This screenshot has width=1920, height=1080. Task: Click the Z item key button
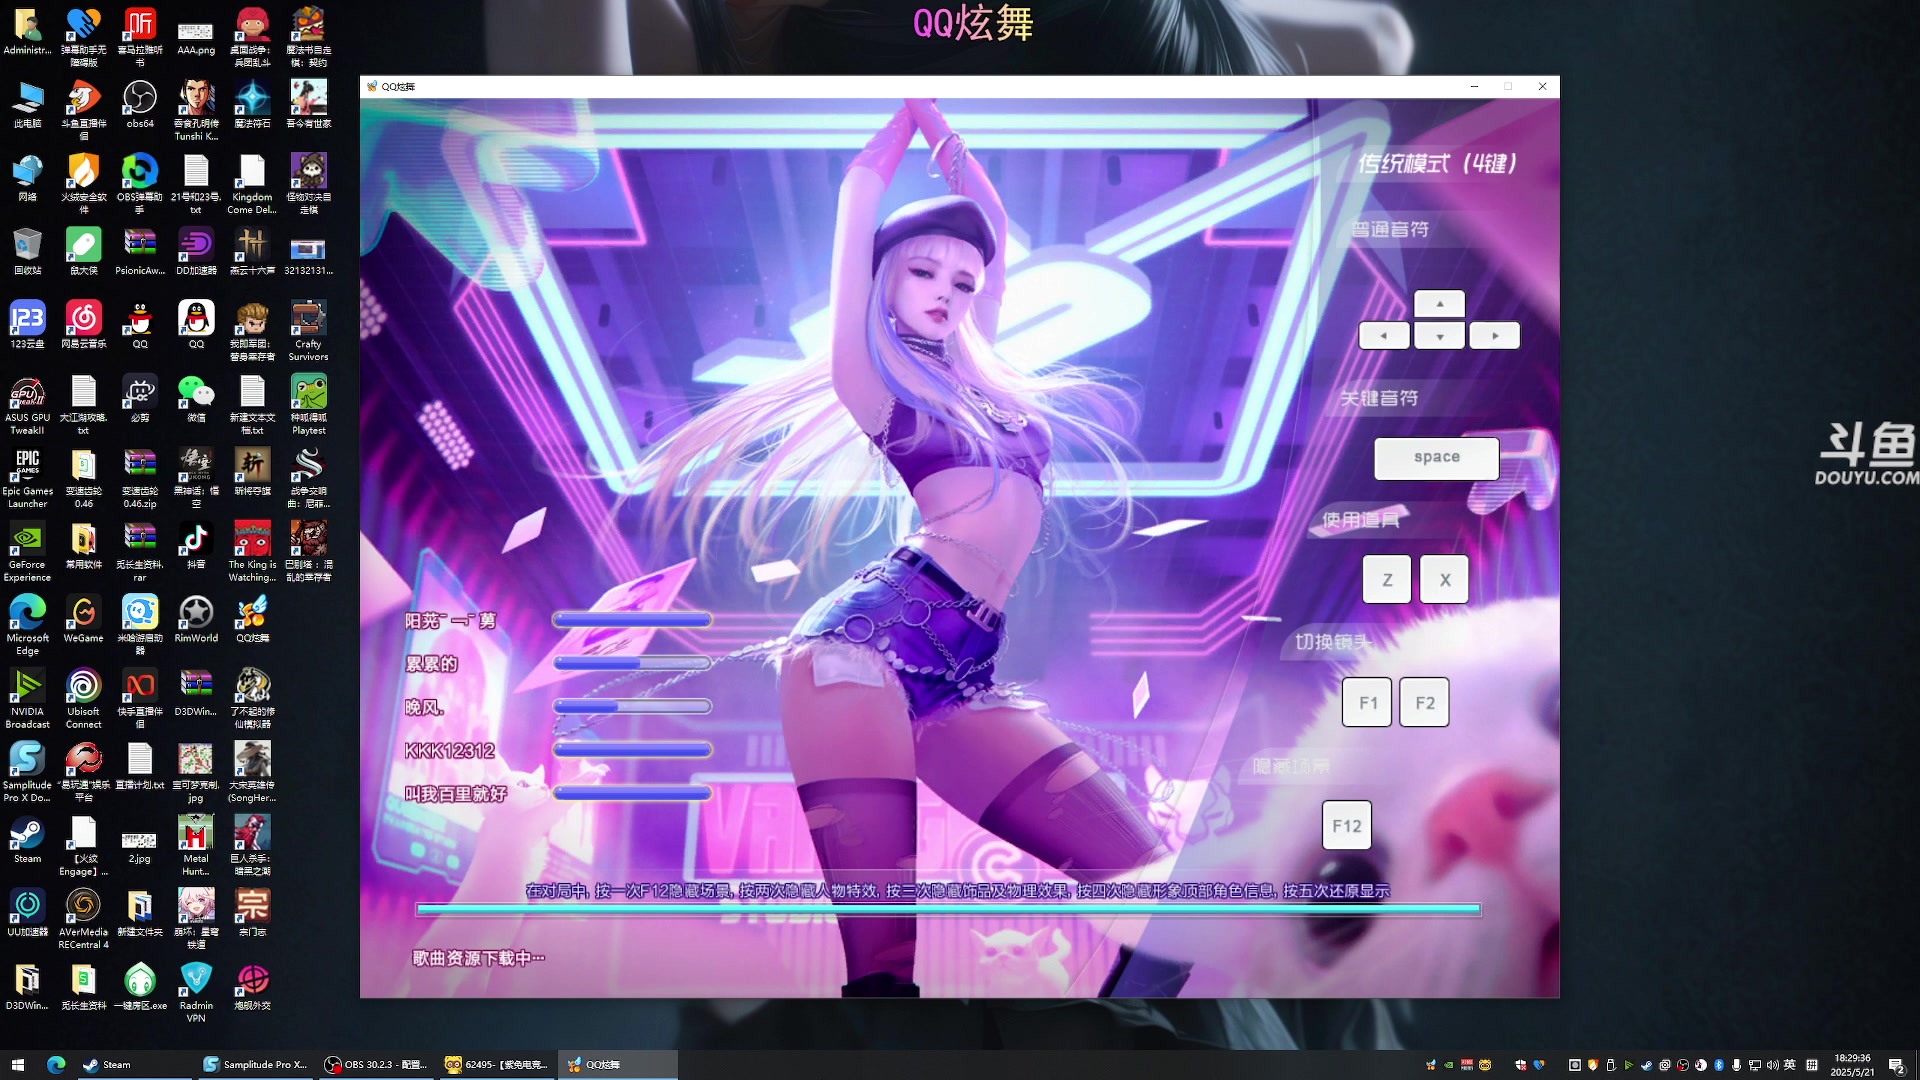coord(1387,579)
